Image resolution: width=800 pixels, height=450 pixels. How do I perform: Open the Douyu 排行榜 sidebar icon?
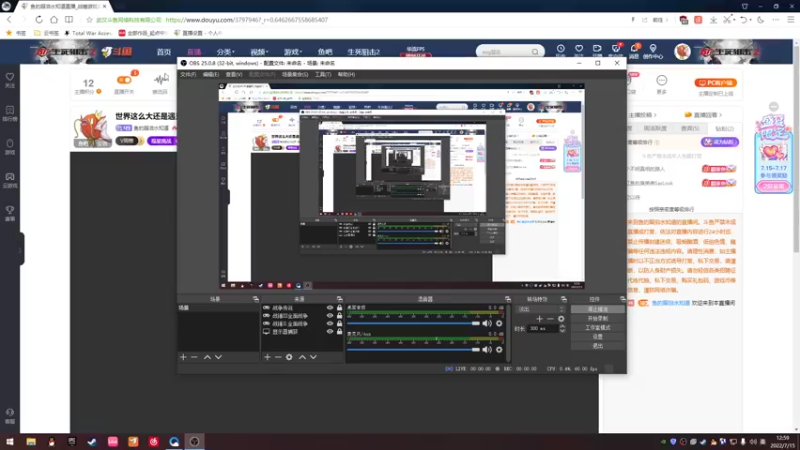point(10,113)
